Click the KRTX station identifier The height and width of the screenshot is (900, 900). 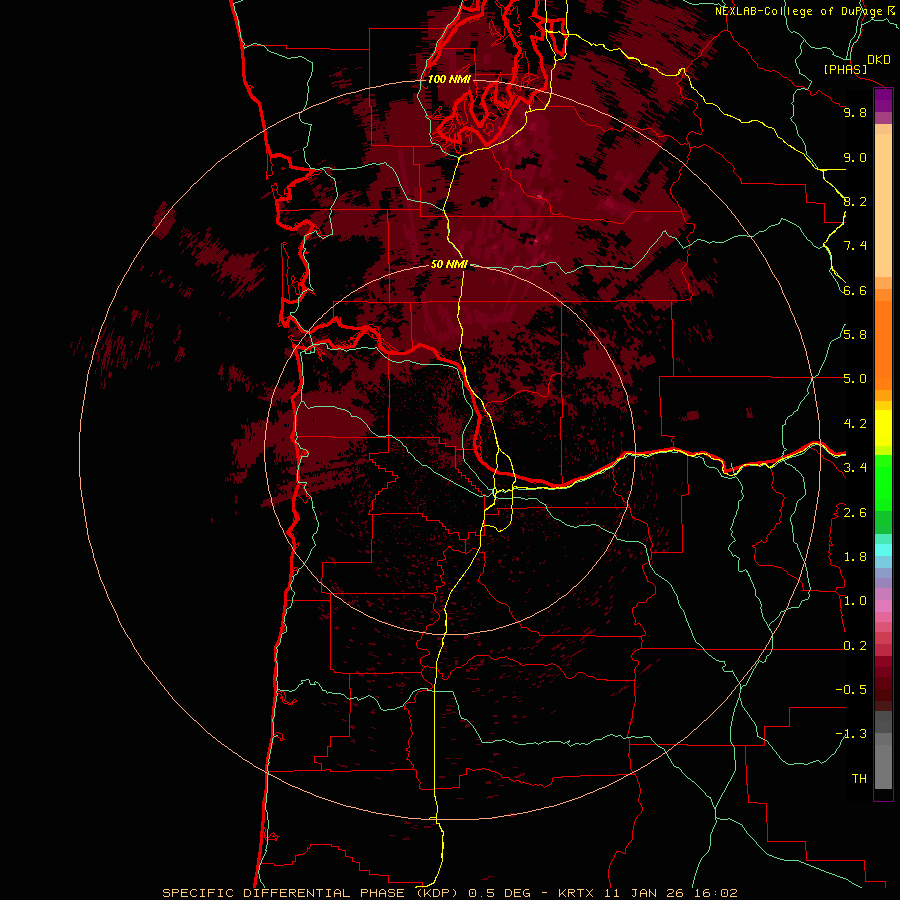click(576, 893)
